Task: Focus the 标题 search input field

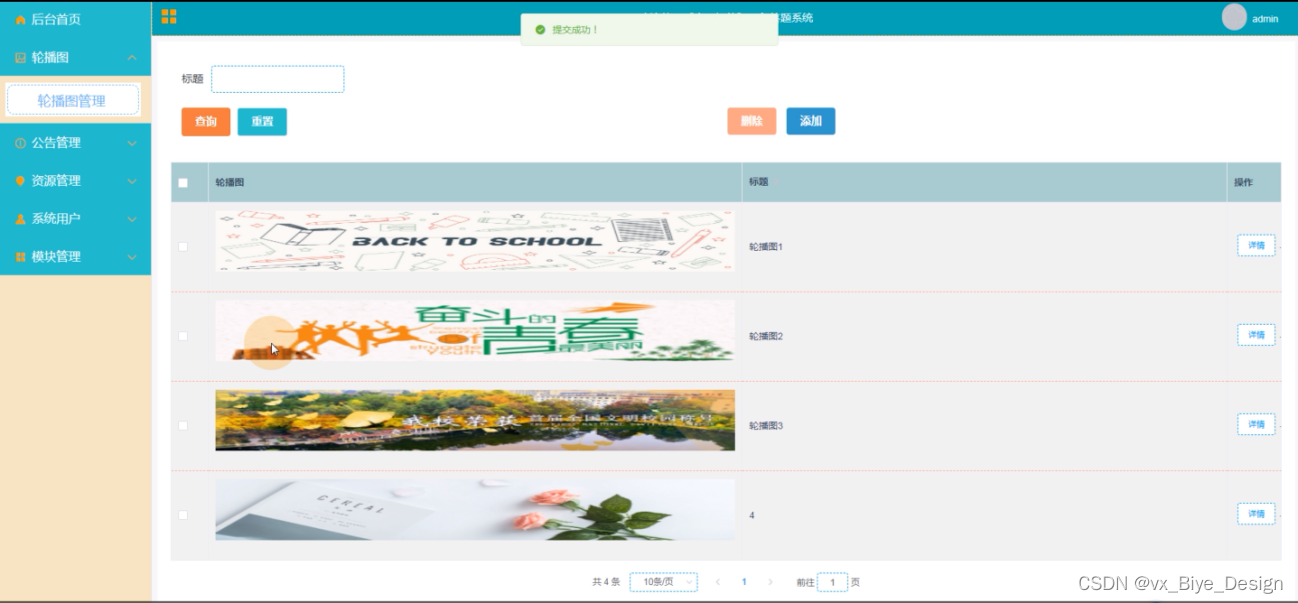Action: pos(278,79)
